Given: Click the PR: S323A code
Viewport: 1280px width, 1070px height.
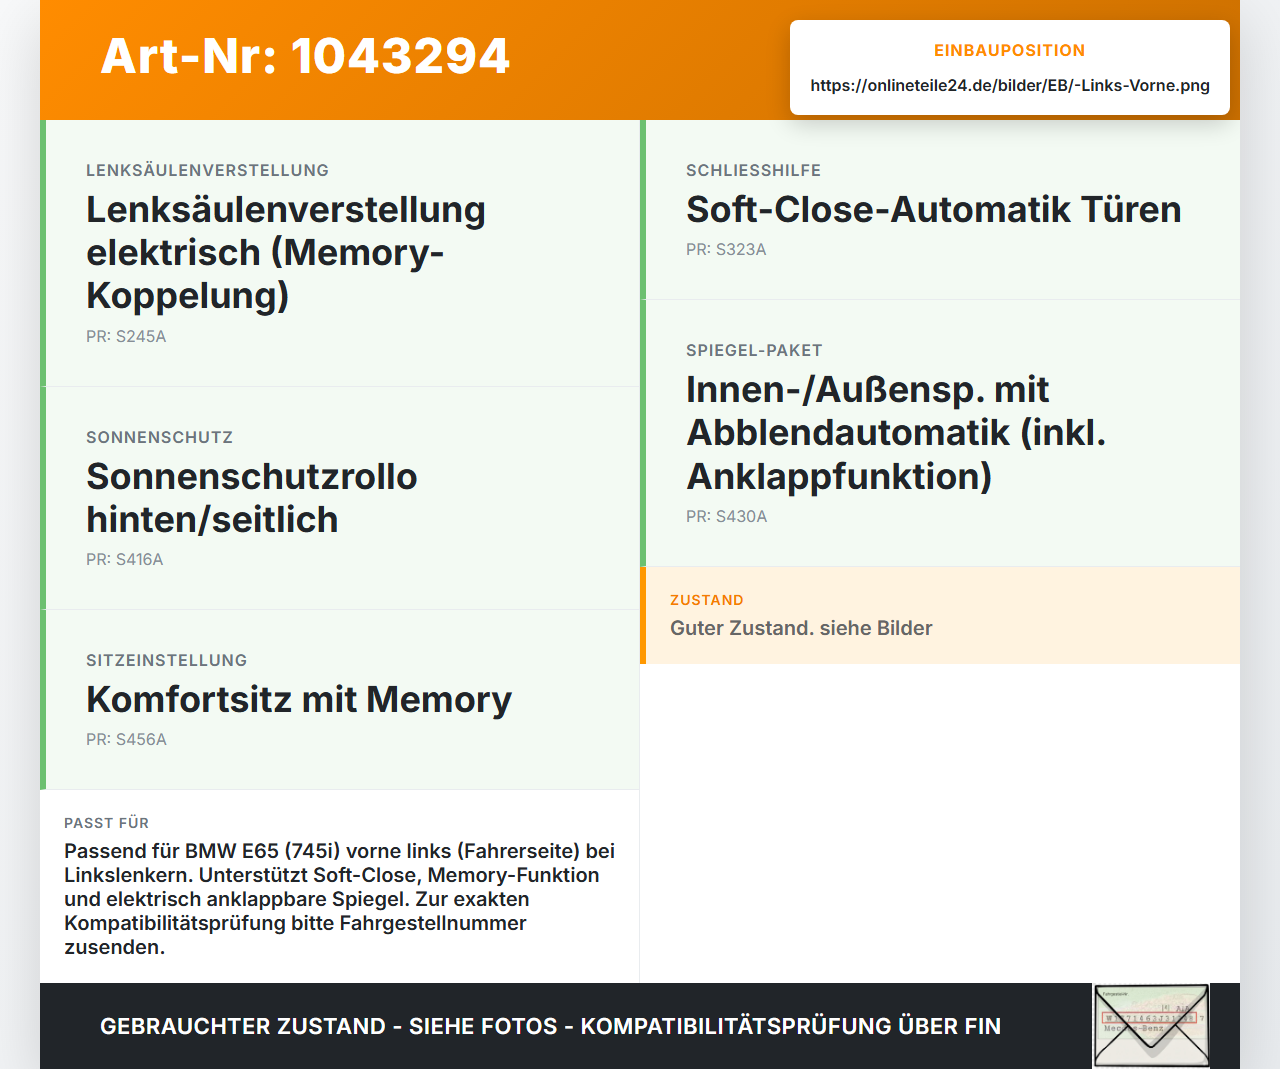Looking at the screenshot, I should 726,249.
